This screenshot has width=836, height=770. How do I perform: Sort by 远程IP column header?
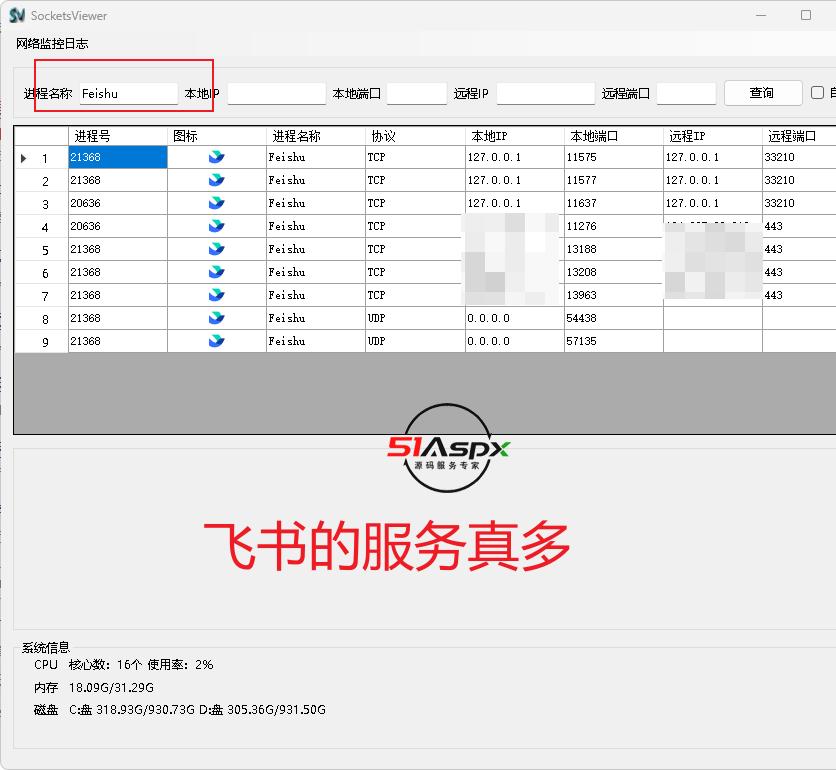[713, 136]
